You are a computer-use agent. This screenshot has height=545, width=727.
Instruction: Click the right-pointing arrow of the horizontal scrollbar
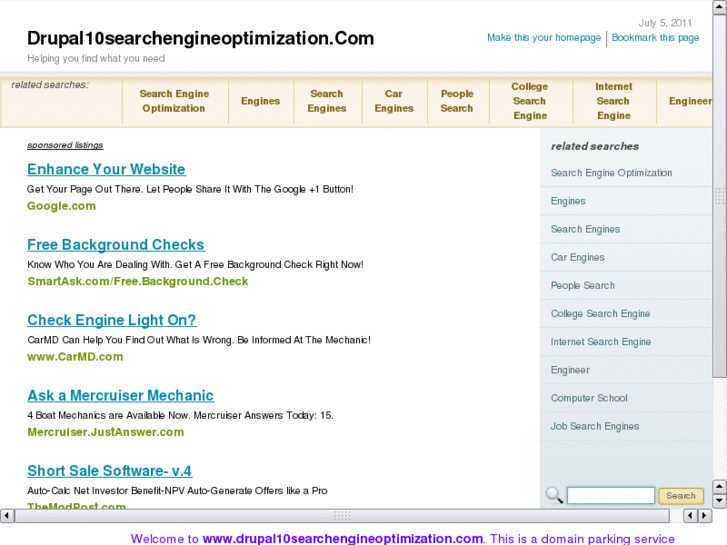(x=705, y=515)
